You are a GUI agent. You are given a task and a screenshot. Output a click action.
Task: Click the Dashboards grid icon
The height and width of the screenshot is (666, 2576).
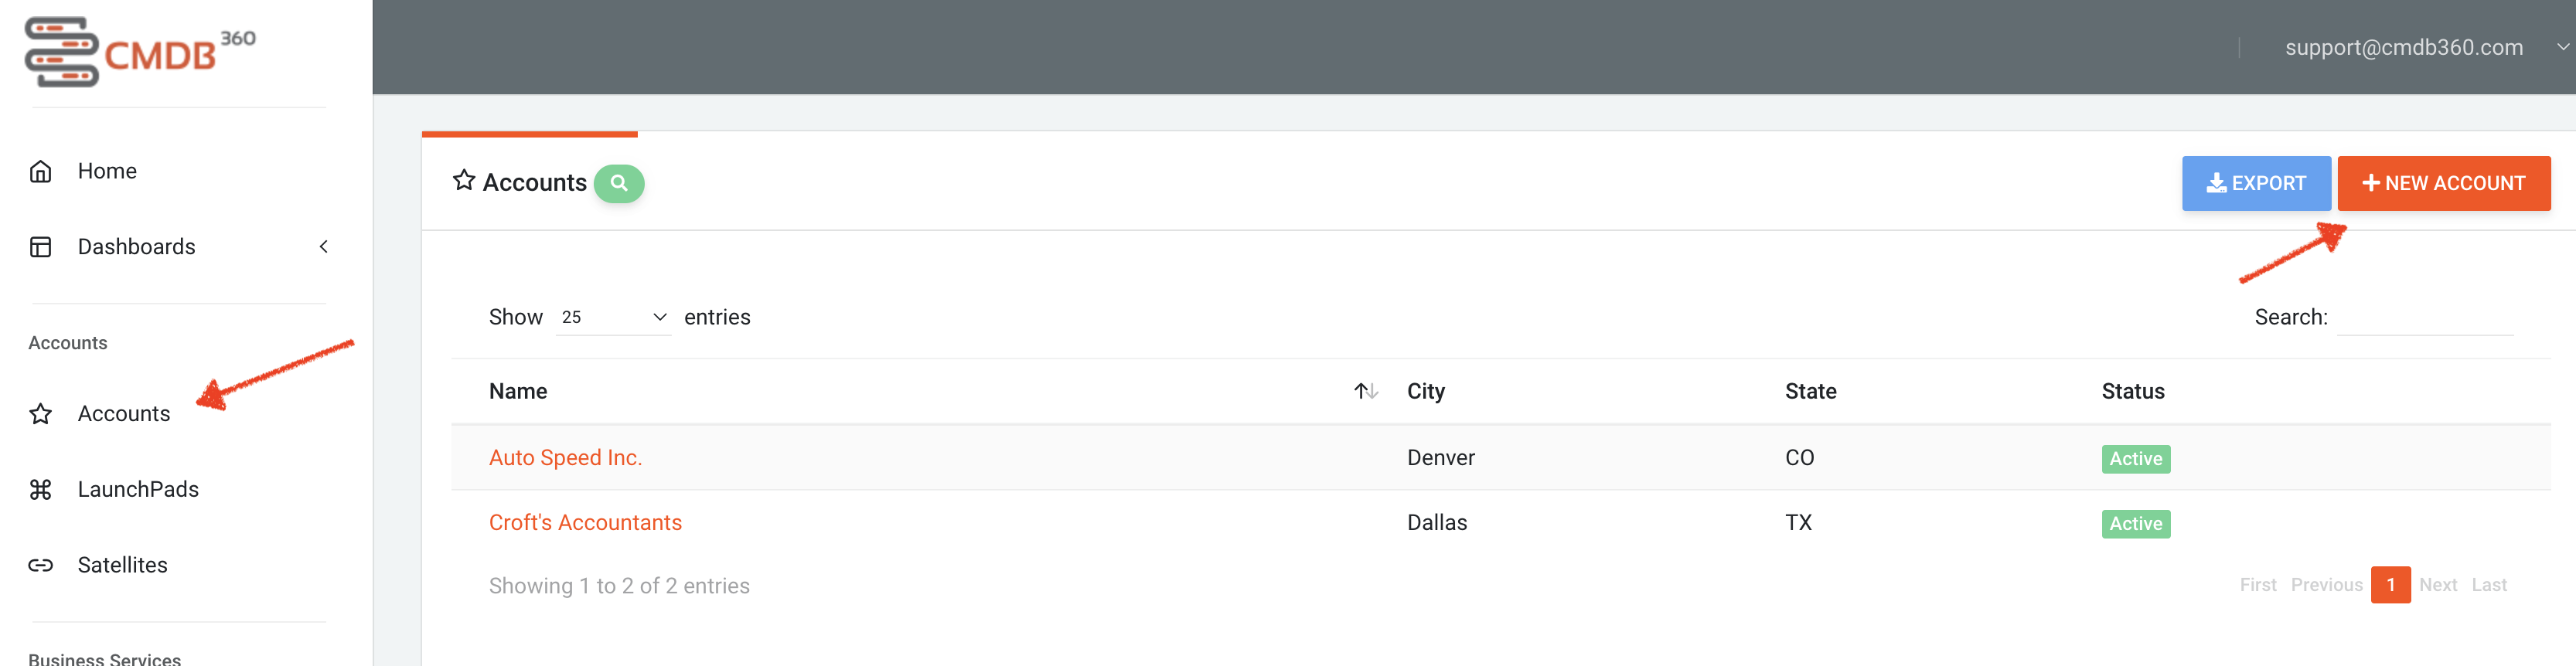pos(40,247)
